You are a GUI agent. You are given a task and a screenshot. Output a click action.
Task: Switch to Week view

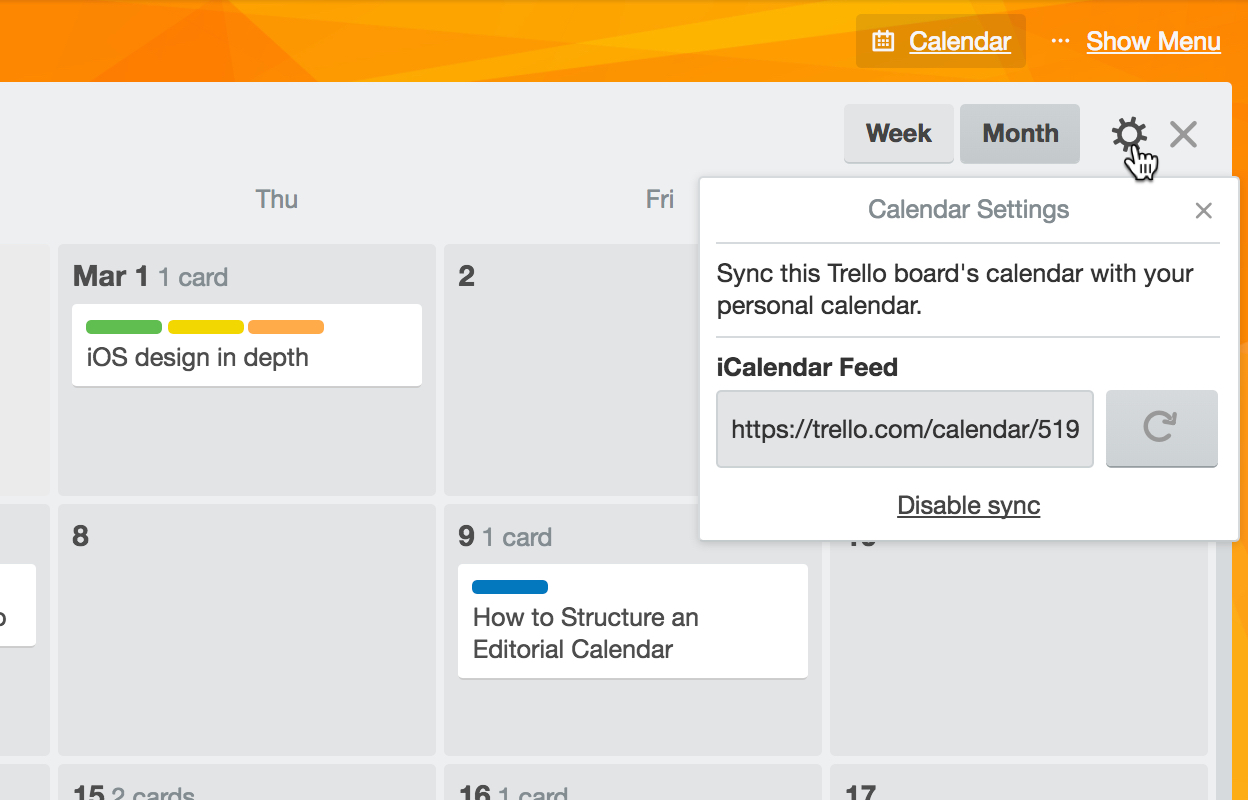[898, 133]
